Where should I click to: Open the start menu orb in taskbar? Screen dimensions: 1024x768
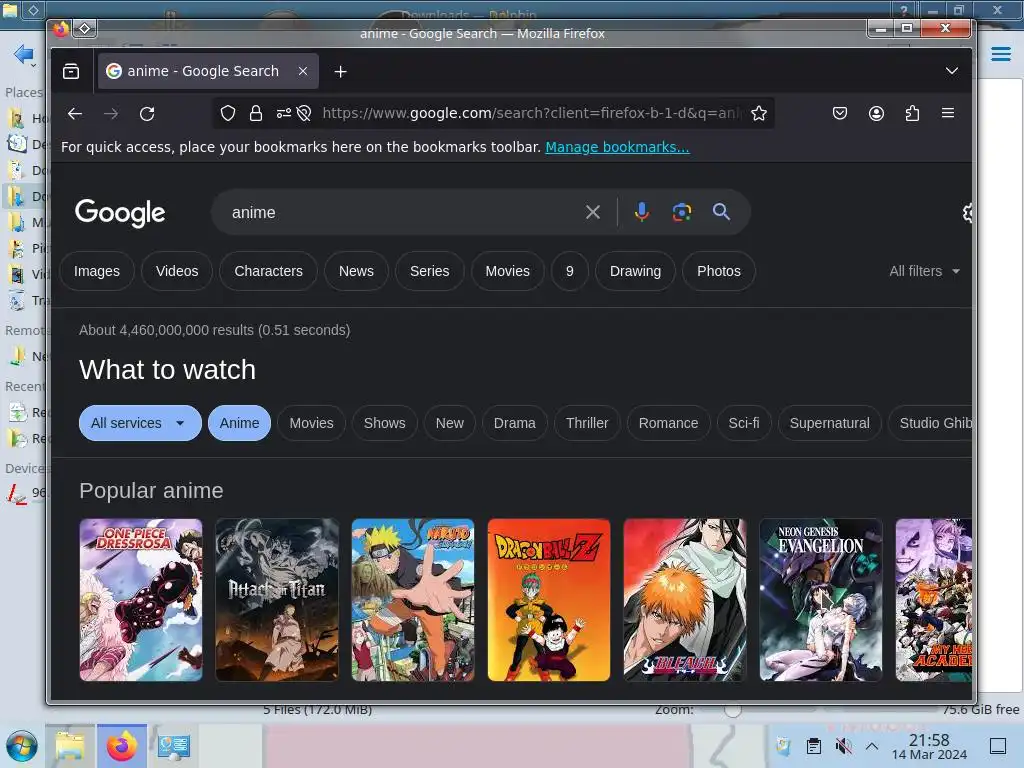(22, 746)
